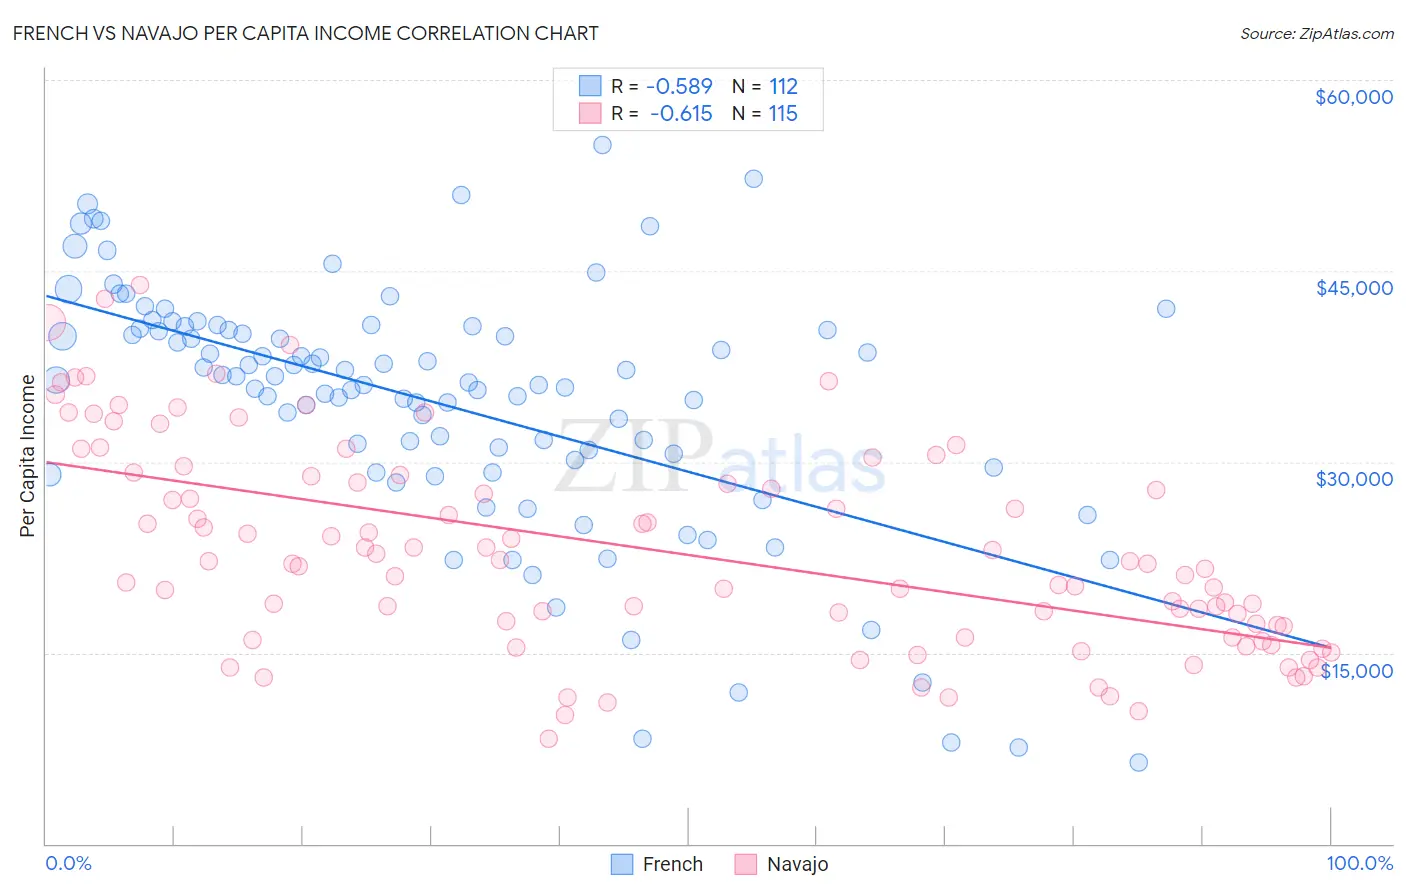1406x892 pixels.
Task: Click the R = -0.589 correlation value
Action: [x=662, y=86]
